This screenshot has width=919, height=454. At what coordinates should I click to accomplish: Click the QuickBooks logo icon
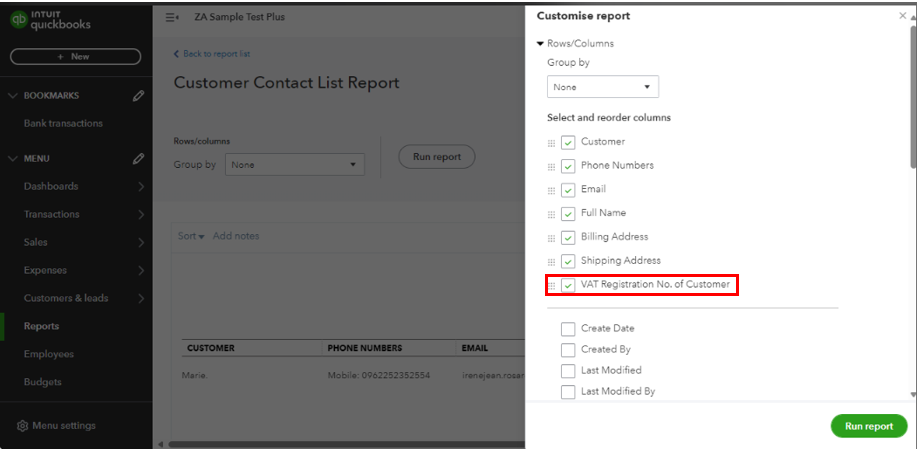click(x=19, y=22)
